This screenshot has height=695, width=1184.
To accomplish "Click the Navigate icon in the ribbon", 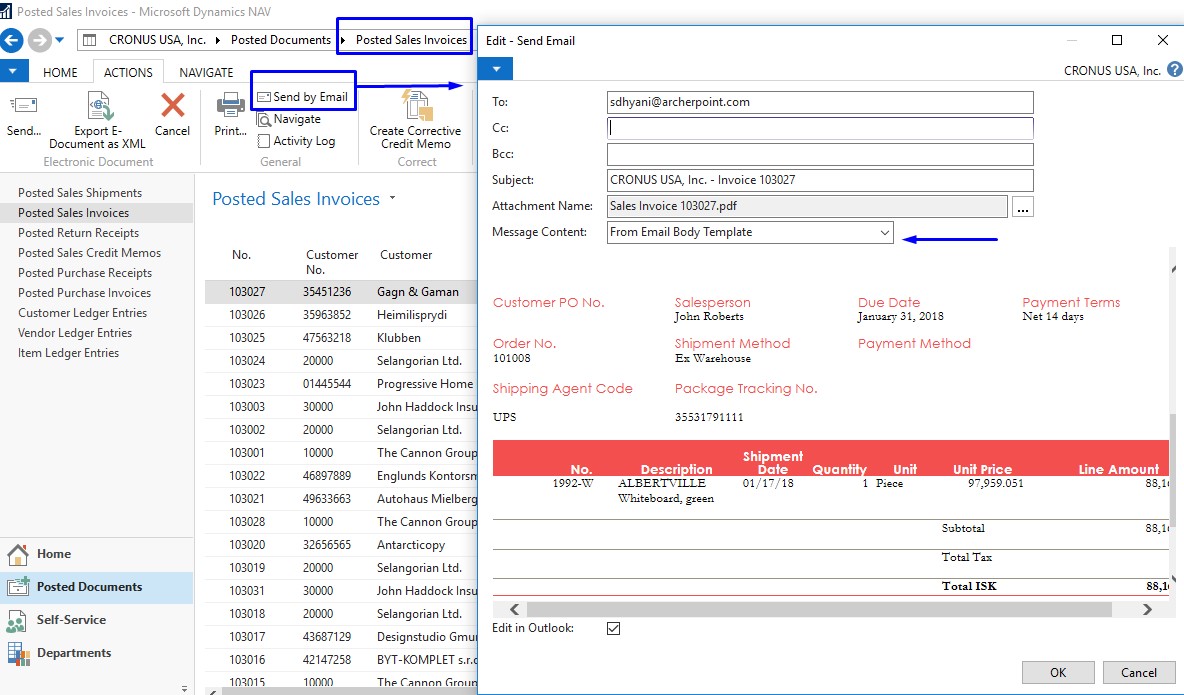I will pyautogui.click(x=297, y=121).
